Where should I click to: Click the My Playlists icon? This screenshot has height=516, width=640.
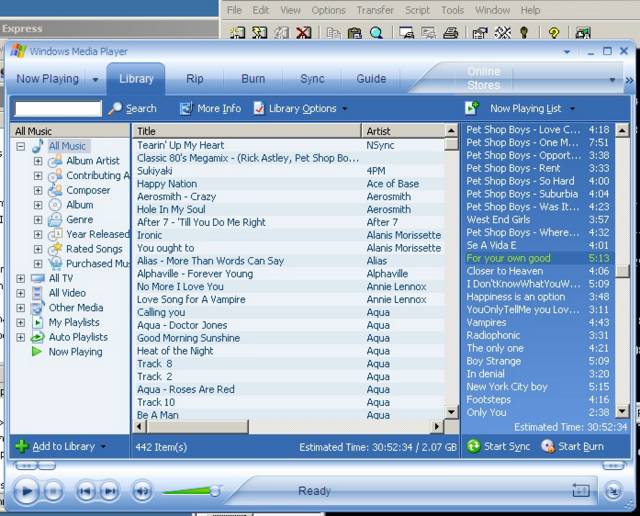point(37,322)
